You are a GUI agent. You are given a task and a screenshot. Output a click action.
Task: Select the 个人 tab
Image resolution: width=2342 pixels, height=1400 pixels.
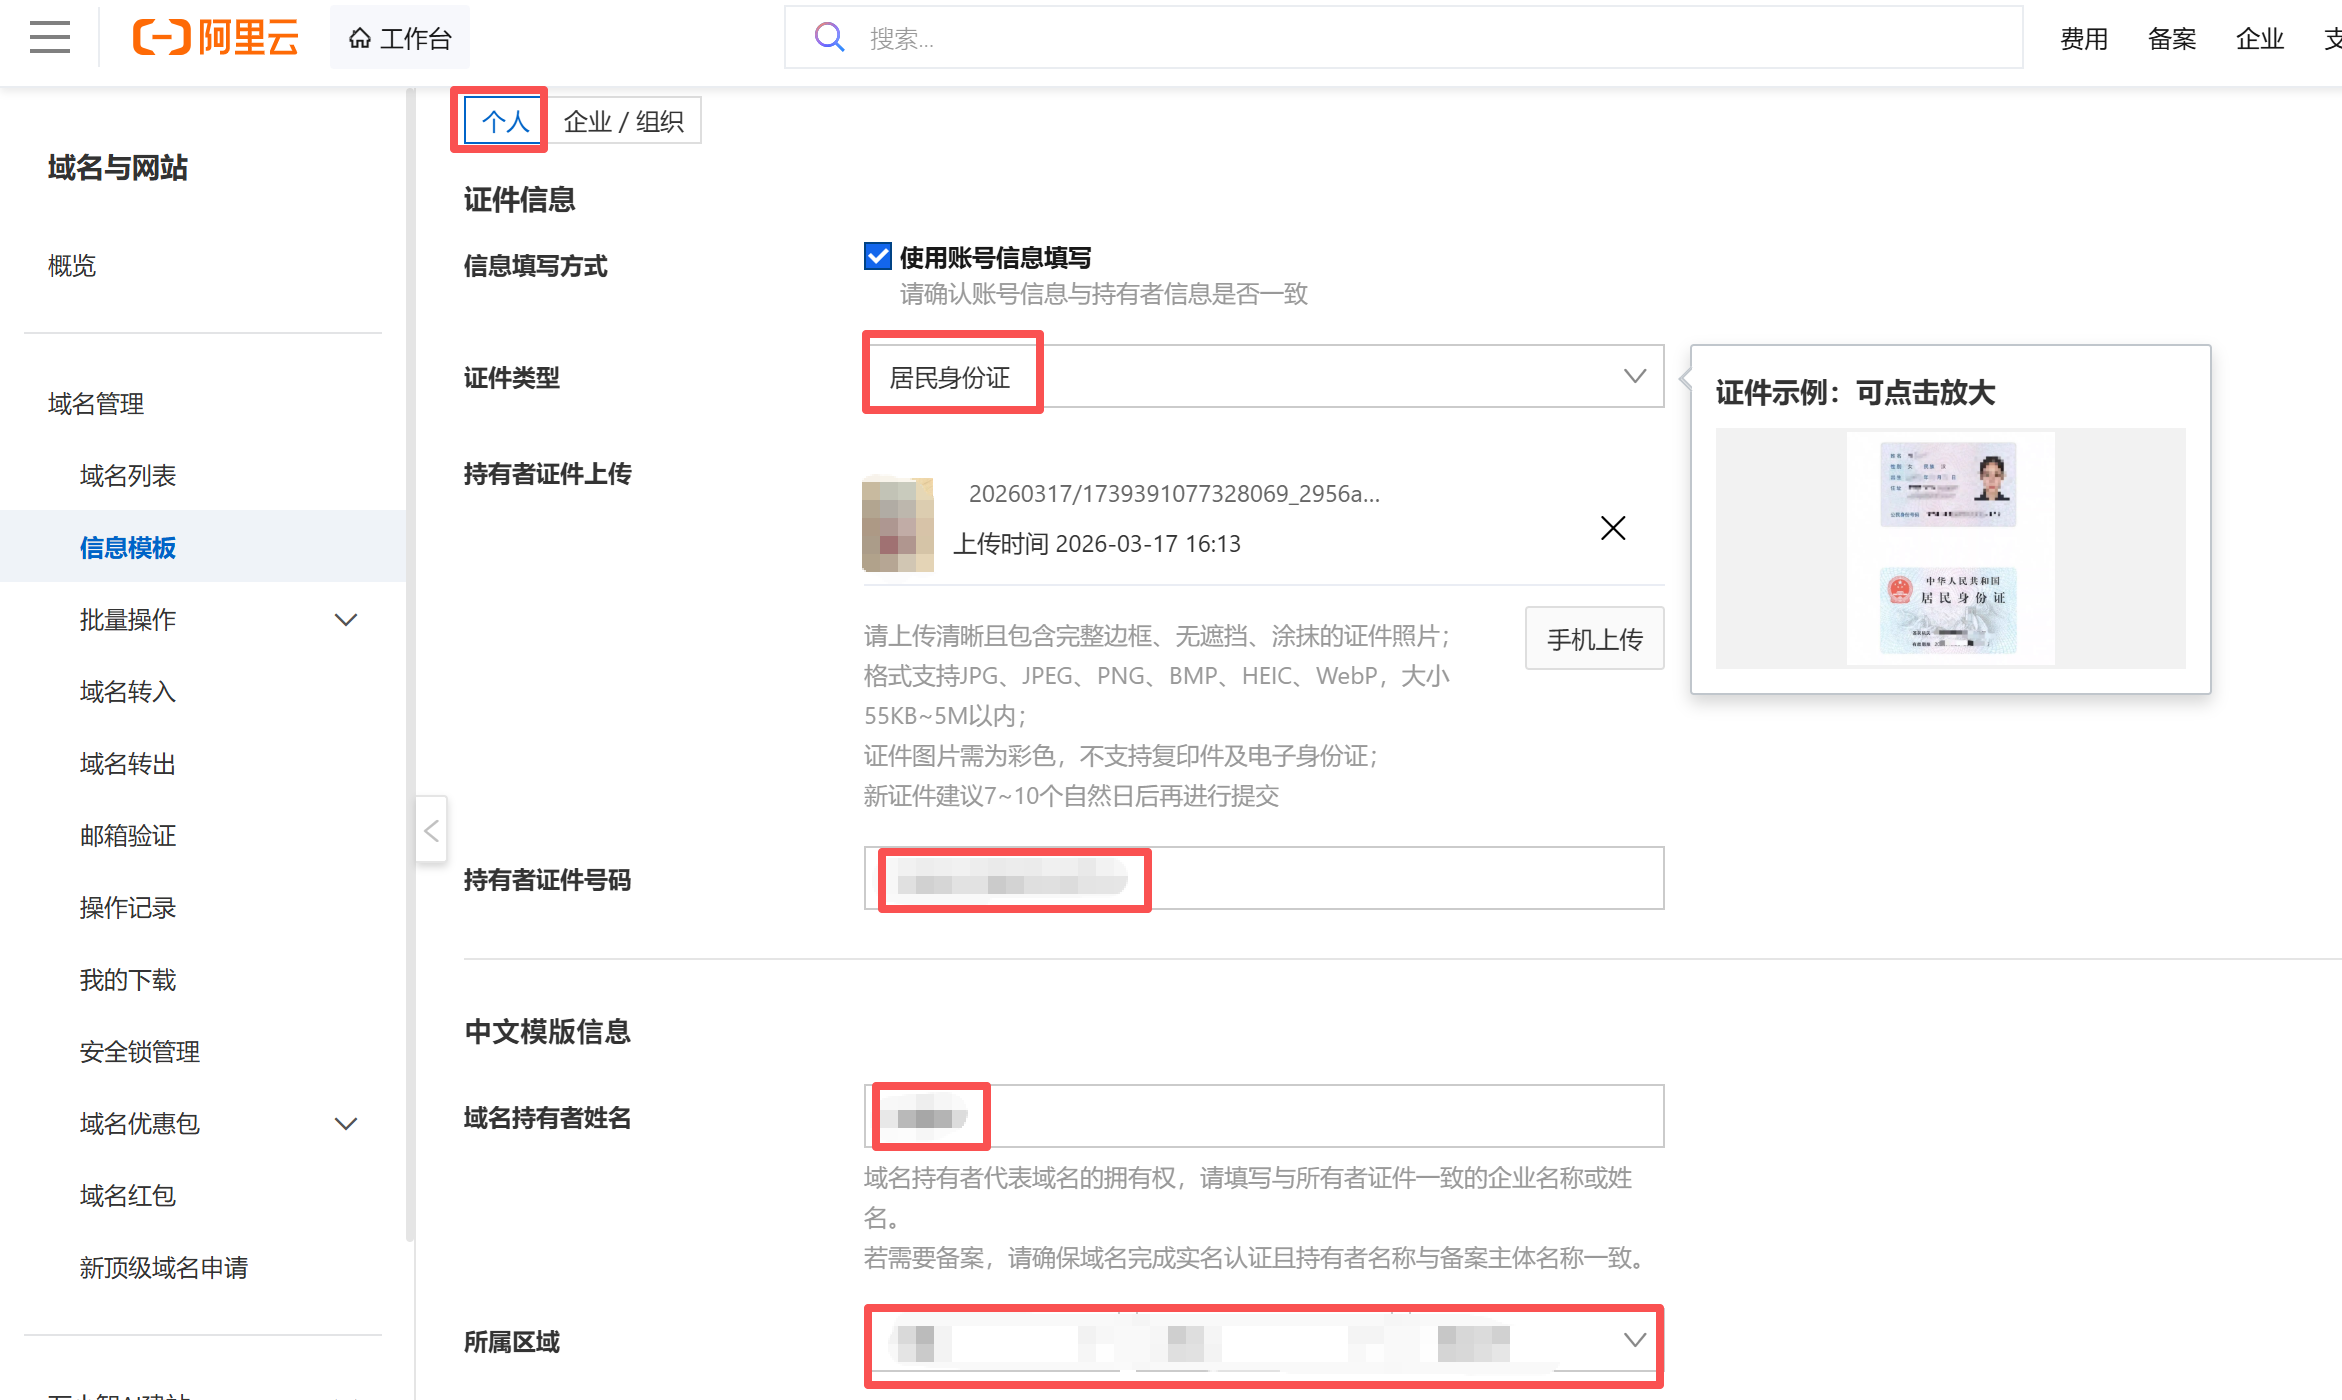tap(504, 121)
